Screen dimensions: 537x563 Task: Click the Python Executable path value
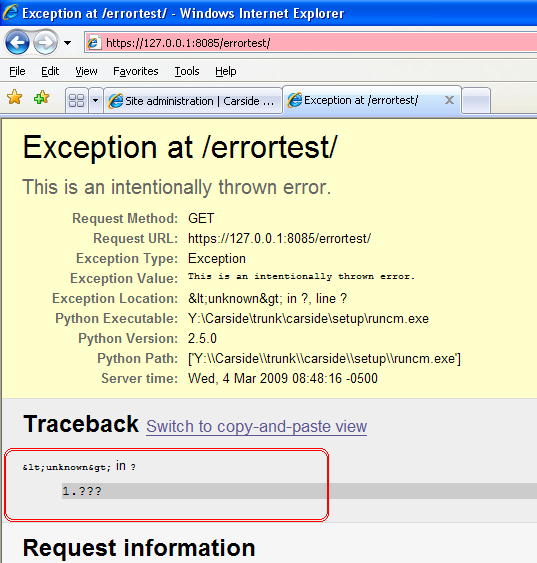[308, 318]
